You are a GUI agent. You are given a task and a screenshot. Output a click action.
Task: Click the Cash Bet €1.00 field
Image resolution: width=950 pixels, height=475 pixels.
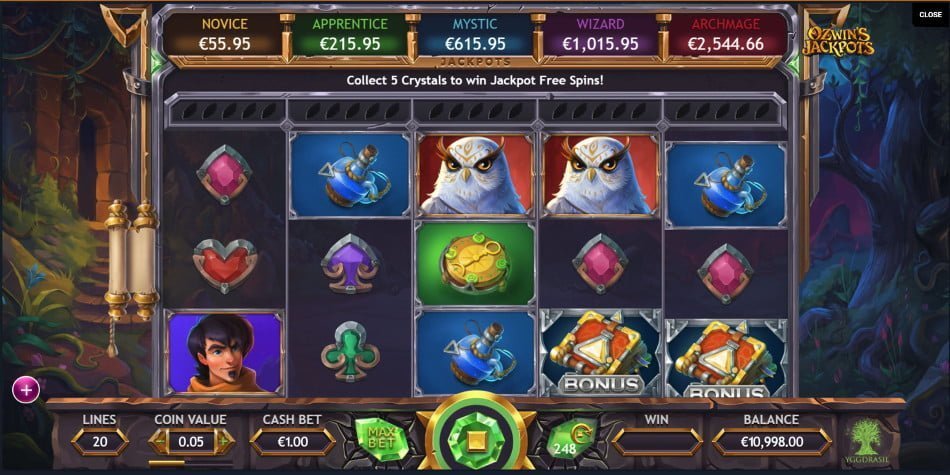tap(292, 442)
